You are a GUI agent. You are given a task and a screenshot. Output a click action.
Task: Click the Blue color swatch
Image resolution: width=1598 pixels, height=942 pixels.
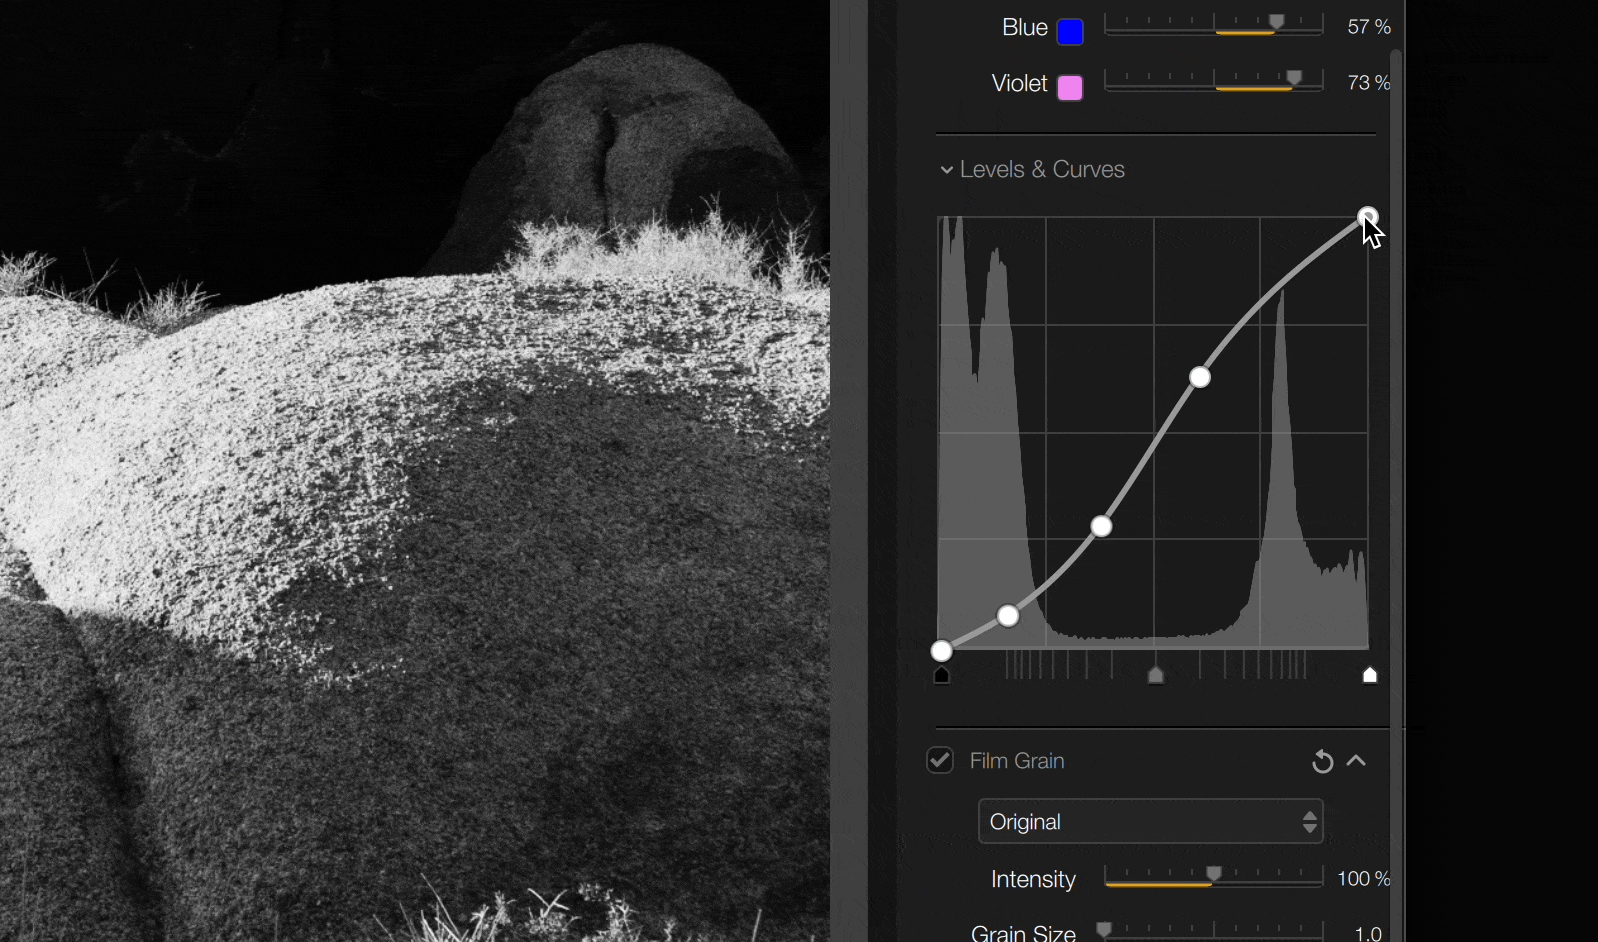pyautogui.click(x=1070, y=32)
